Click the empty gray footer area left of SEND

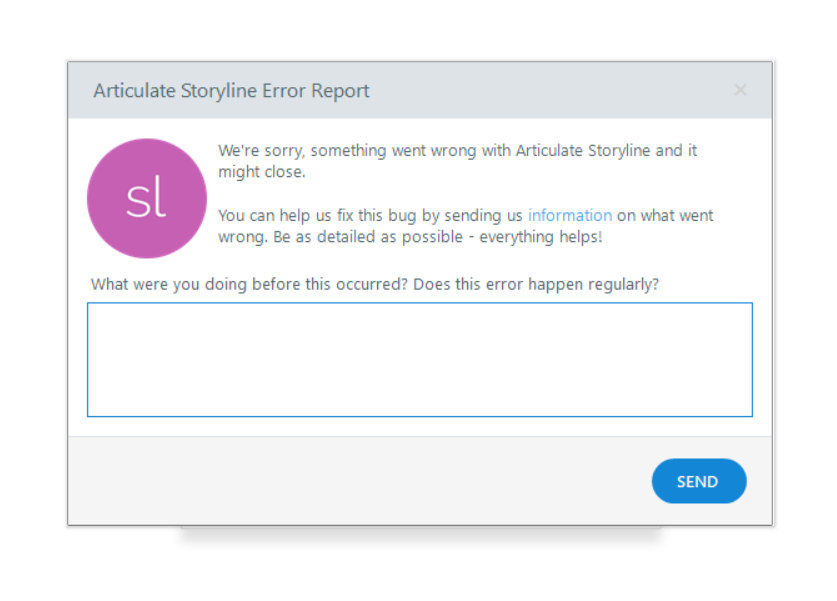350,481
